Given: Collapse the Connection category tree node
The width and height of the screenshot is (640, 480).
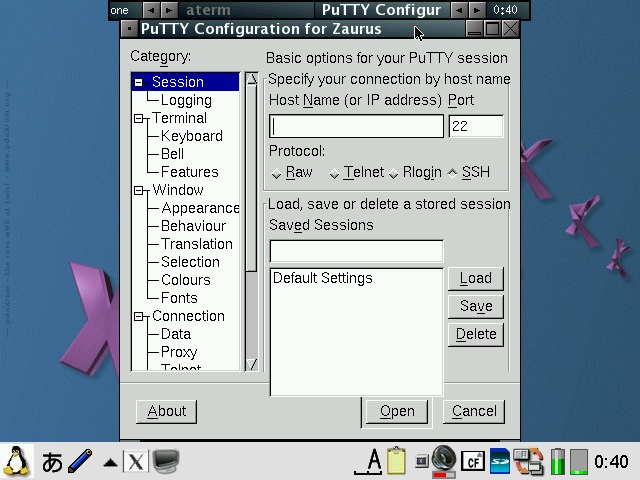Looking at the screenshot, I should [x=139, y=317].
